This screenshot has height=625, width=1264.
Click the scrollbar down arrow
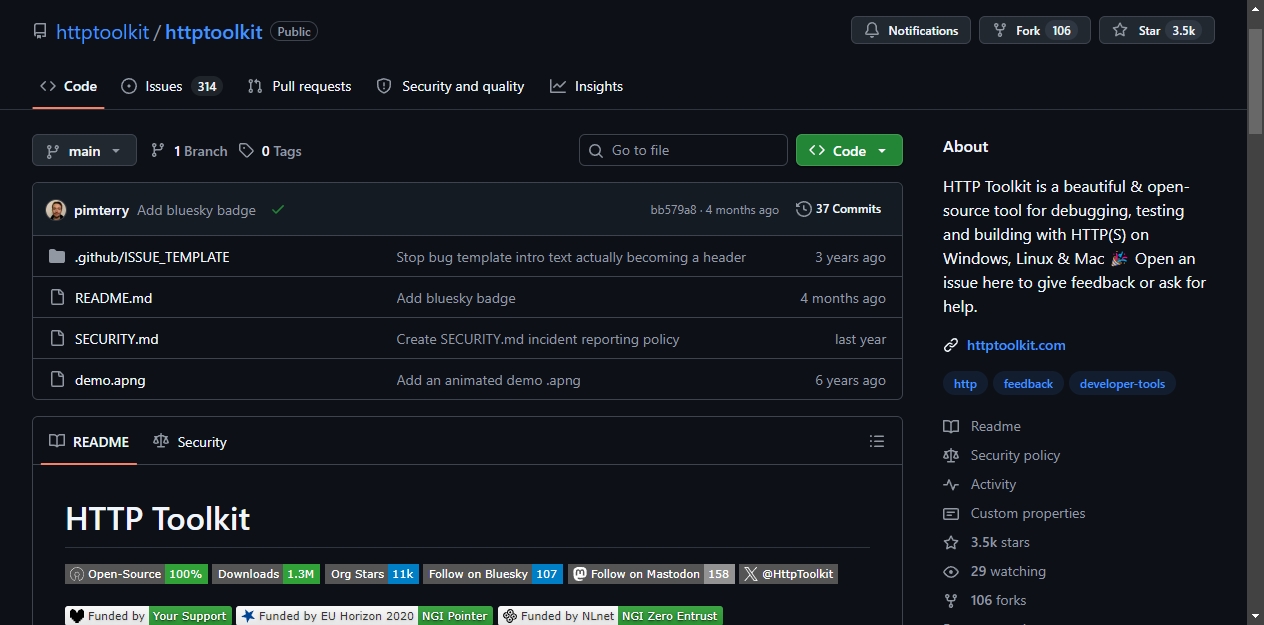(1255, 616)
